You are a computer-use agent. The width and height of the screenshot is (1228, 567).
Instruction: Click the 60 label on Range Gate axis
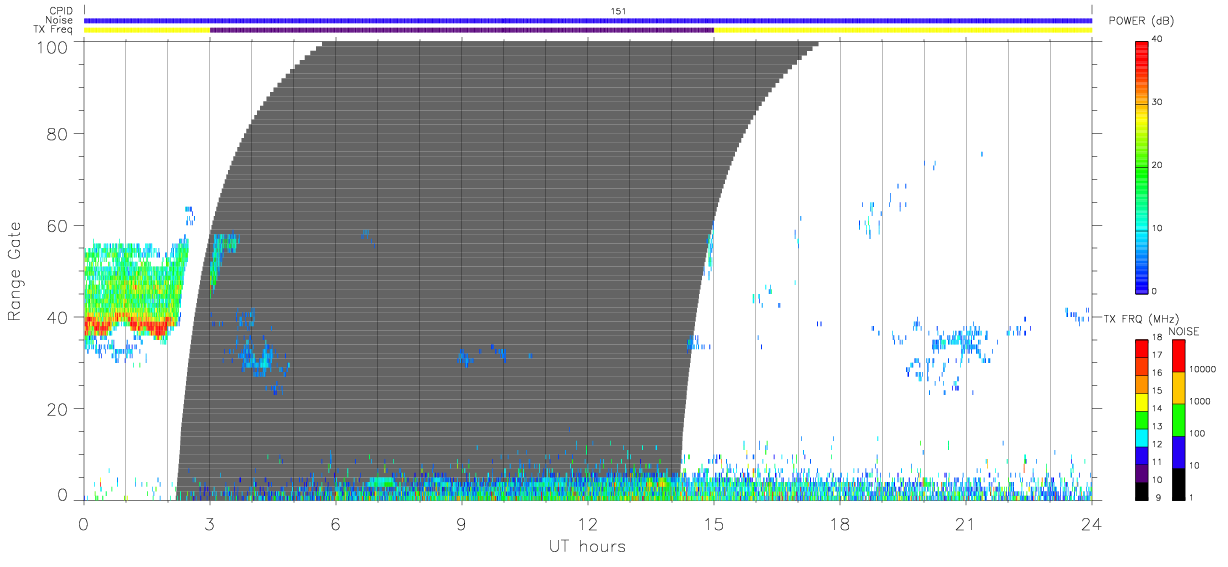click(x=57, y=226)
